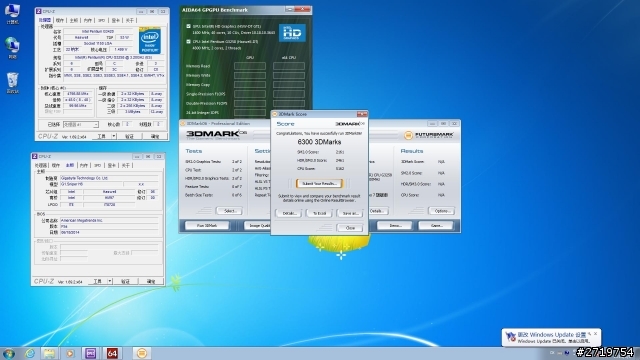This screenshot has width=640, height=360.
Task: Open the Computer desktop icon
Action: tap(12, 13)
